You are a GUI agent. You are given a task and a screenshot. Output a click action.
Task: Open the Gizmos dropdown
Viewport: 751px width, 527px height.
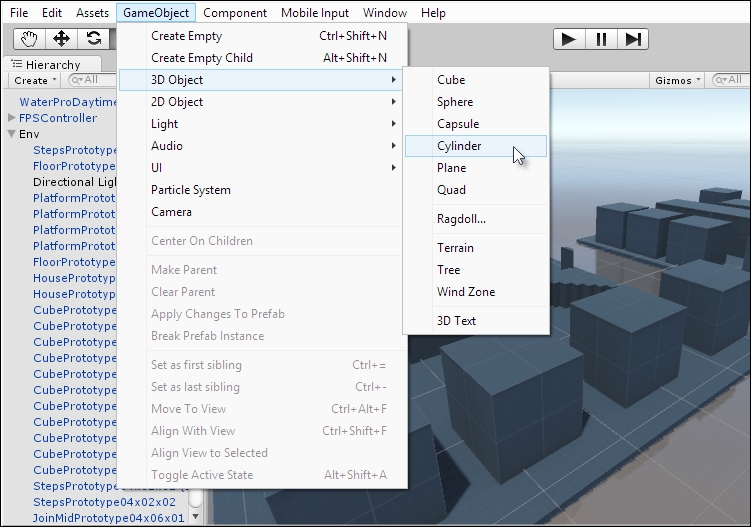pyautogui.click(x=677, y=80)
